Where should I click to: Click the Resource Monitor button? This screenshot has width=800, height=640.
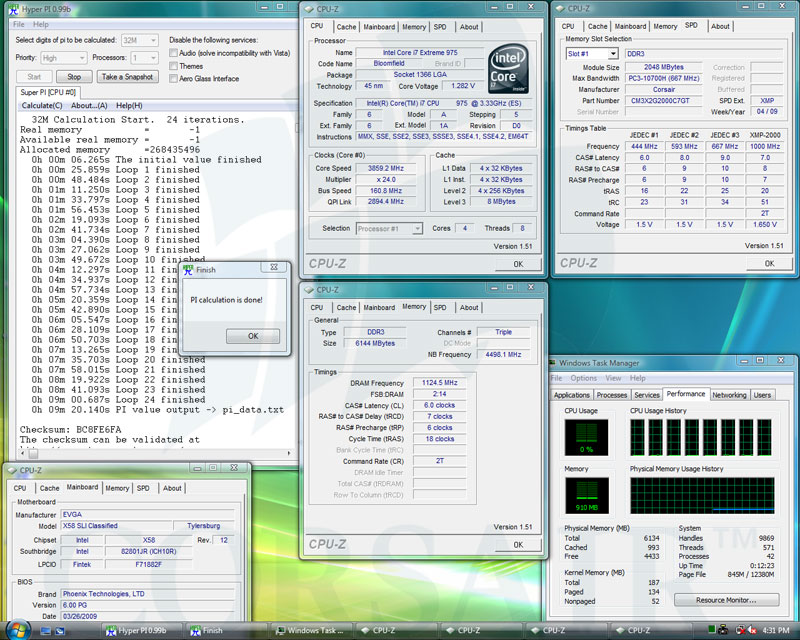tap(726, 599)
